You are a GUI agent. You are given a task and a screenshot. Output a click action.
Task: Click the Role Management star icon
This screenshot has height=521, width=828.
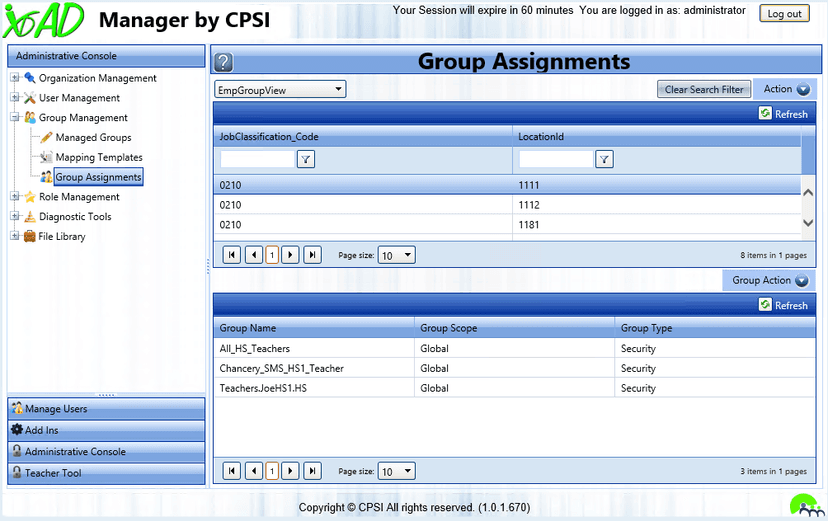[x=30, y=197]
